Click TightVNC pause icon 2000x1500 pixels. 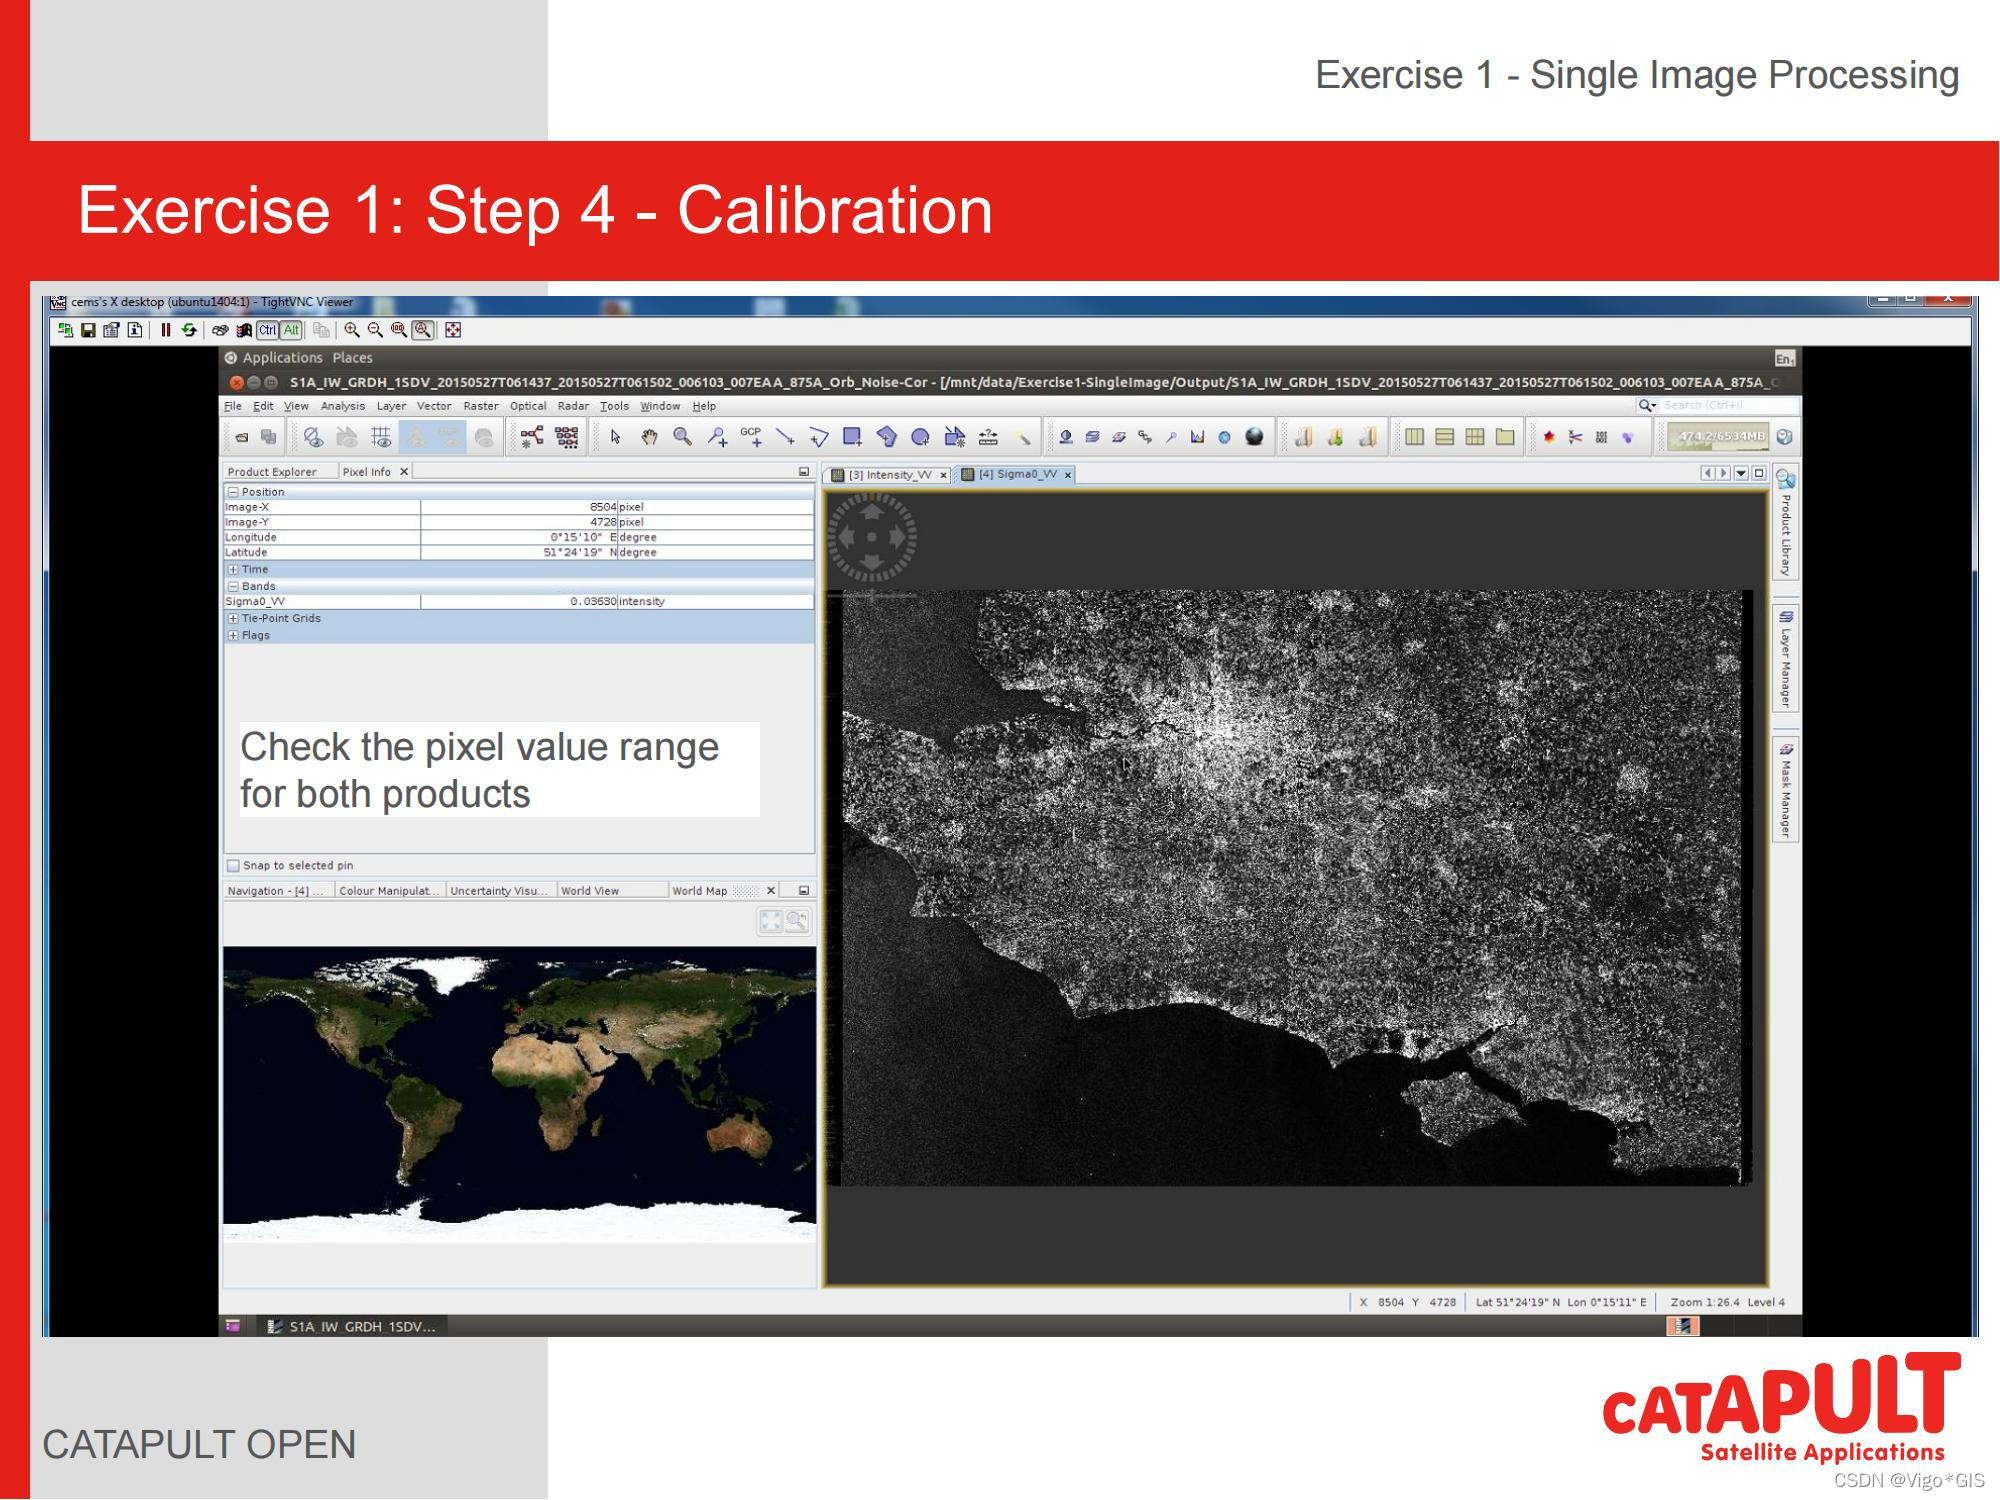(x=166, y=330)
